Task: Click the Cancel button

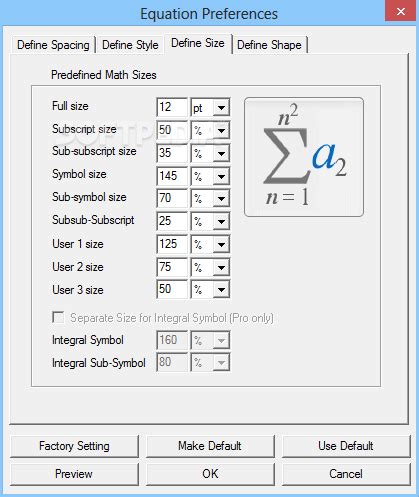Action: pos(346,474)
